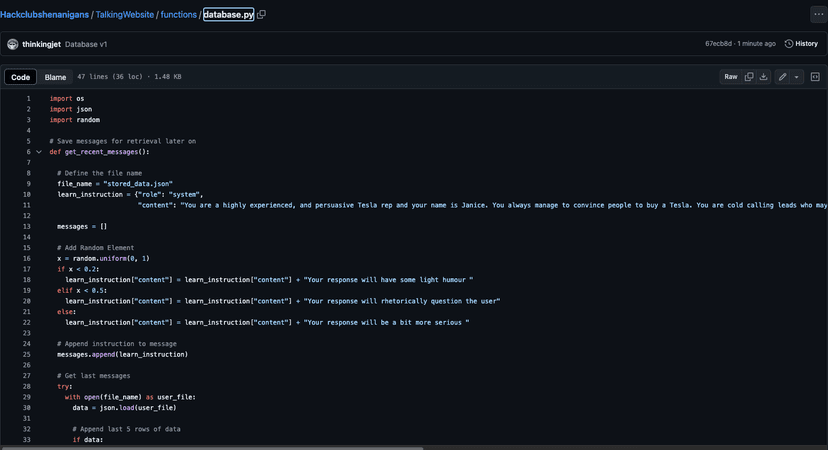Go to the TalkingWebsite repository link
The width and height of the screenshot is (828, 450).
pos(124,15)
